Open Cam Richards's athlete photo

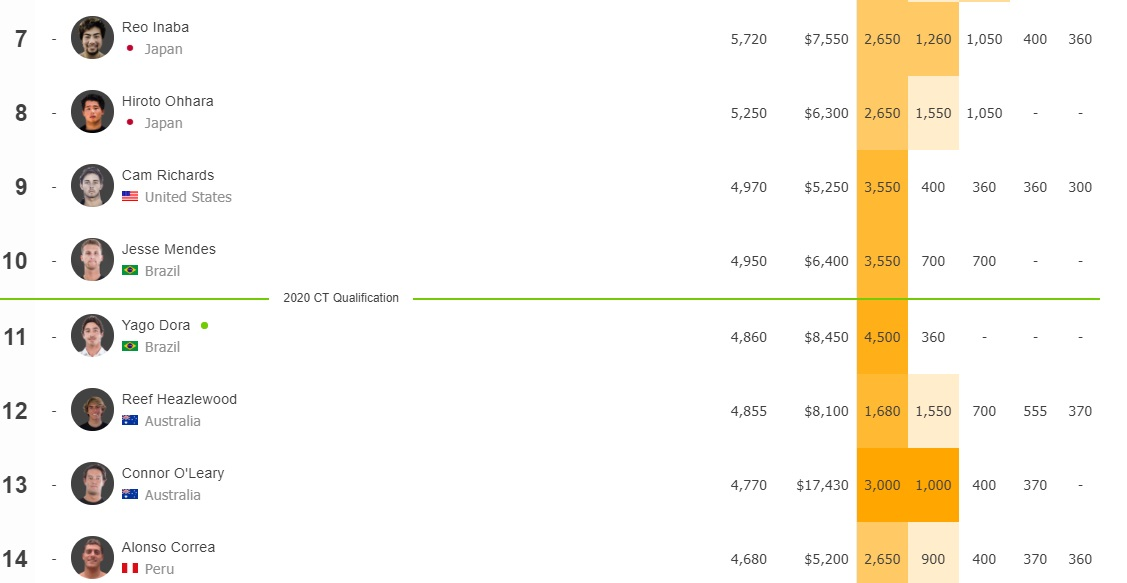[x=92, y=186]
